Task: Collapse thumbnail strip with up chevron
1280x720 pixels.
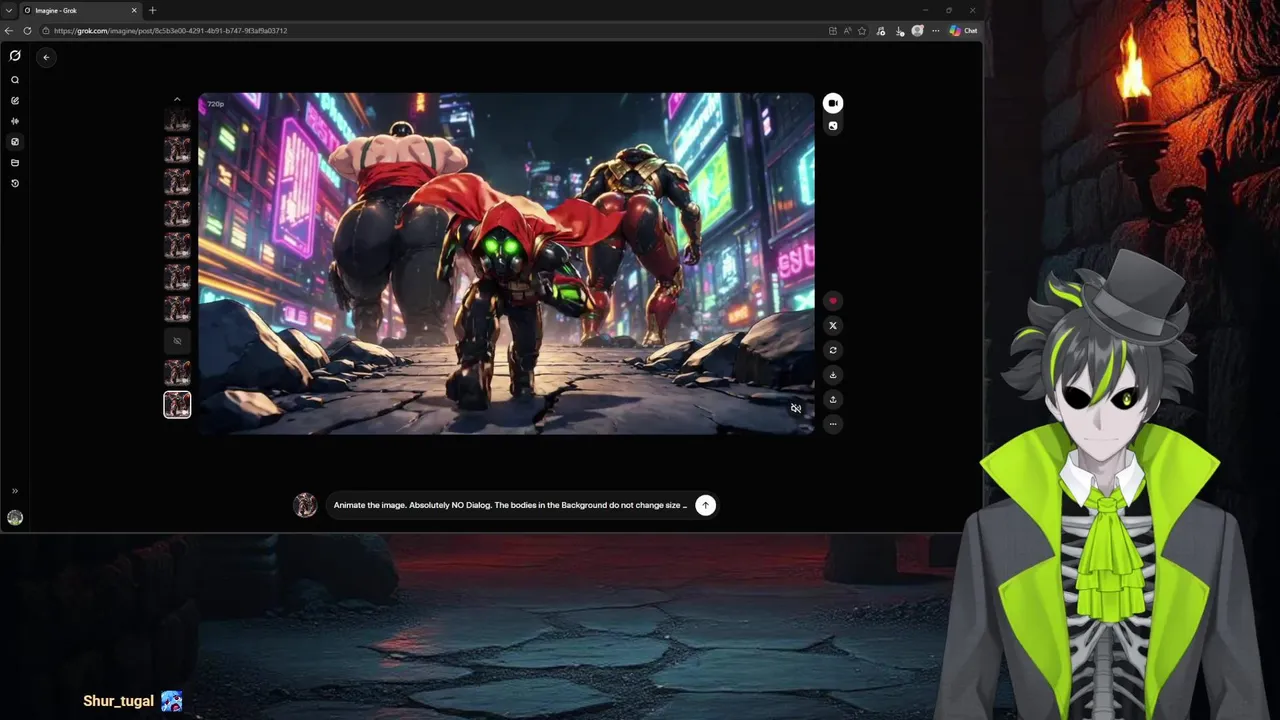Action: [177, 99]
